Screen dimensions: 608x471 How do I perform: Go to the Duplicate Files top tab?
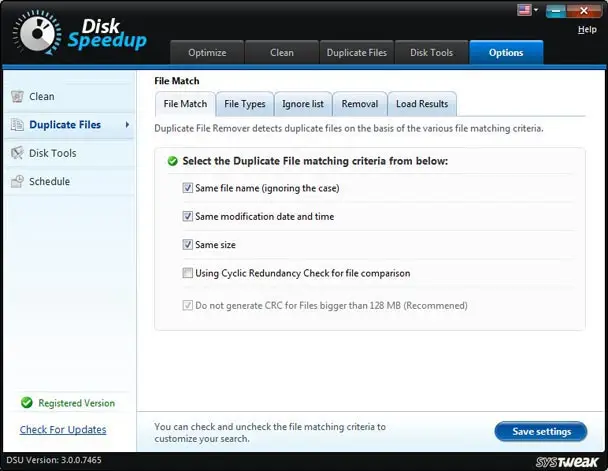pos(357,52)
